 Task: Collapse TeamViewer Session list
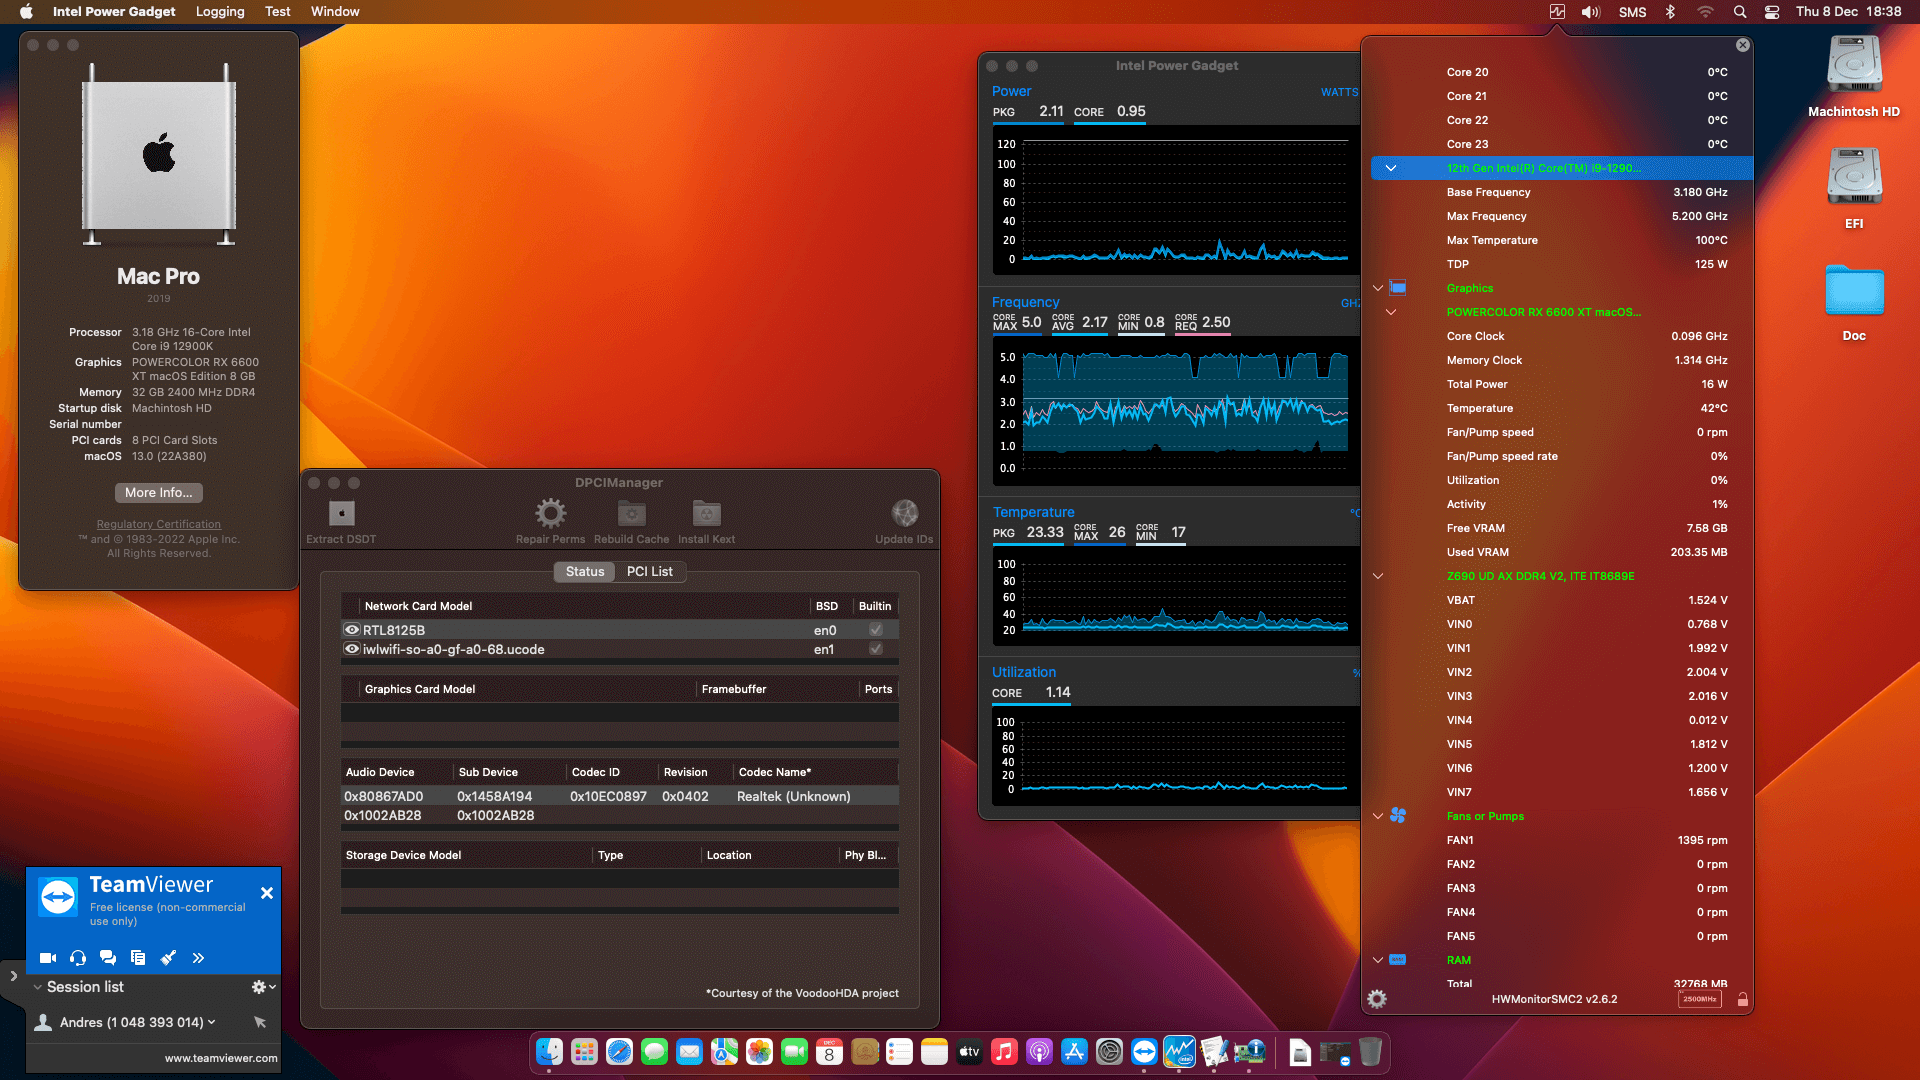(37, 987)
